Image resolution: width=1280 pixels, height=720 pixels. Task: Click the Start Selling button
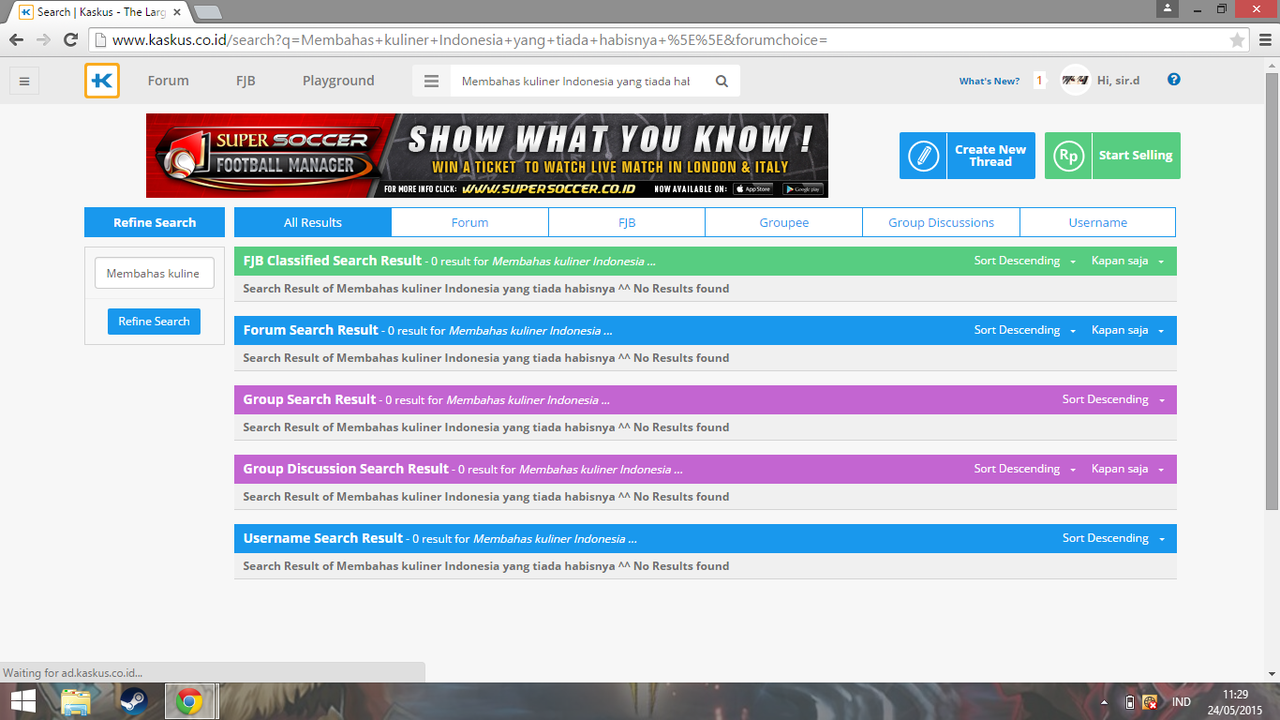(x=1112, y=156)
